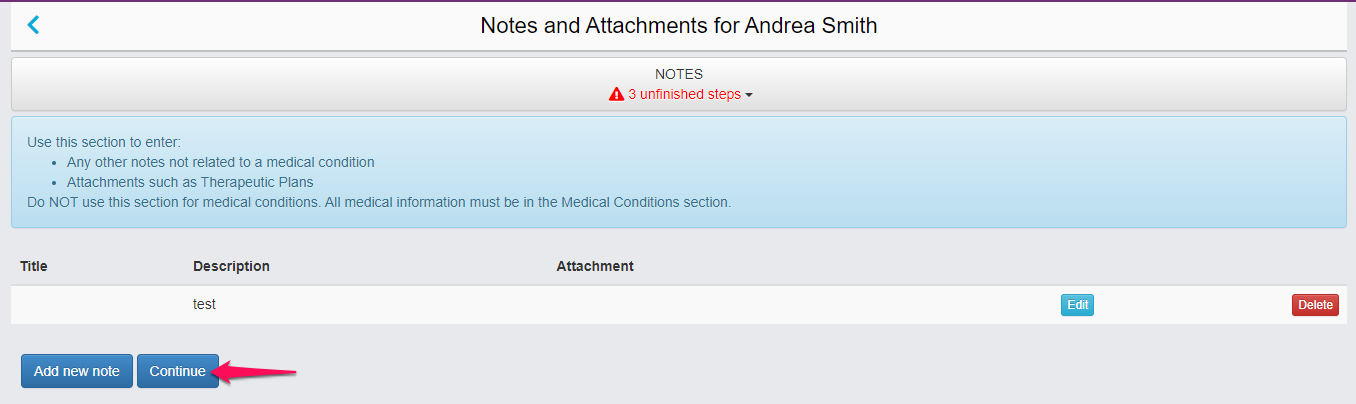Screen dimensions: 1356x404
Task: Click the 'Attachments such as Therapeutic Plans' bullet
Action: pyautogui.click(x=190, y=182)
